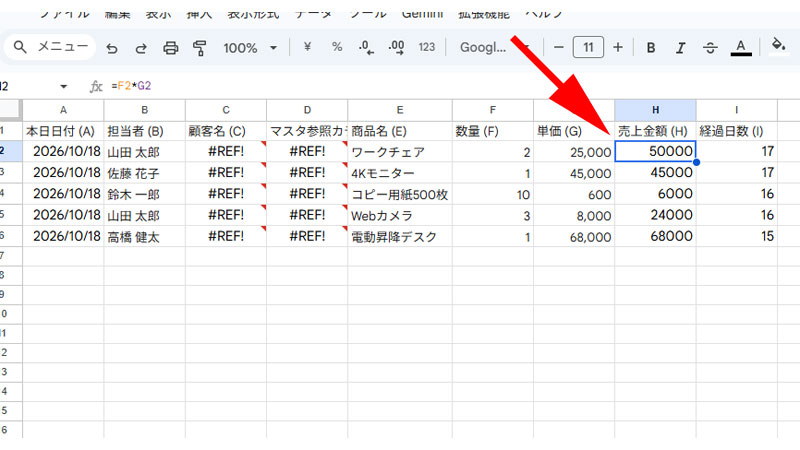Select the cell with value 25,000

pos(574,152)
